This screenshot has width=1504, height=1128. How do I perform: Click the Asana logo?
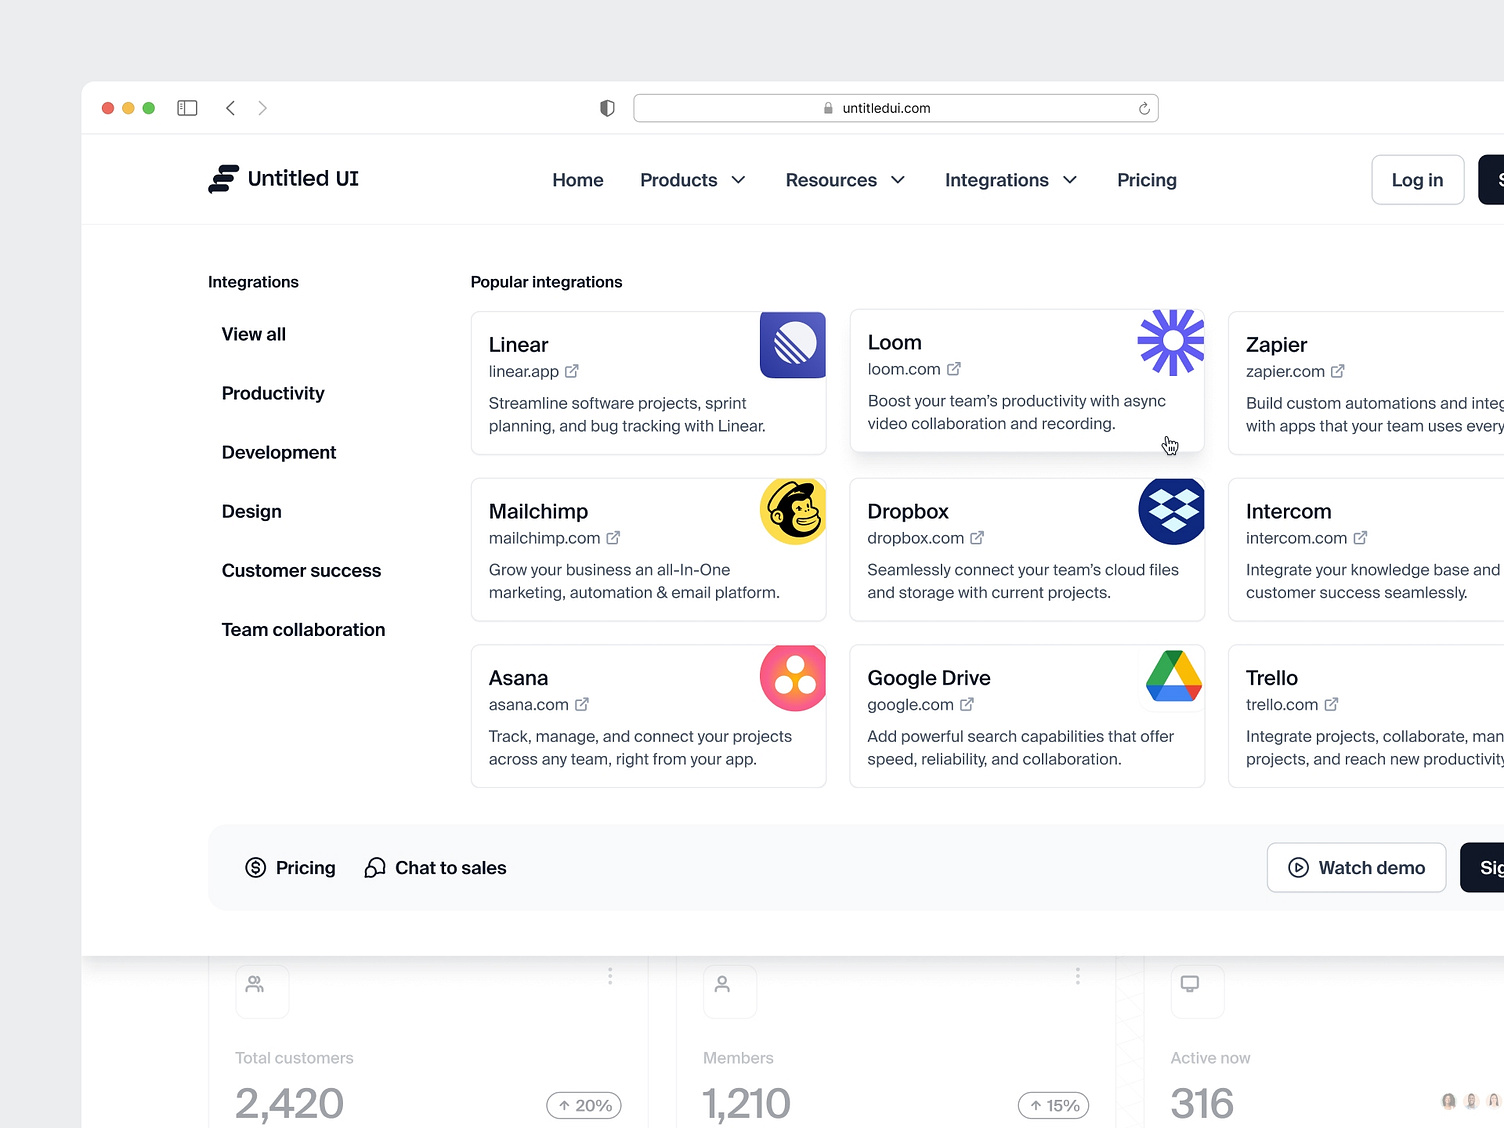tap(793, 678)
